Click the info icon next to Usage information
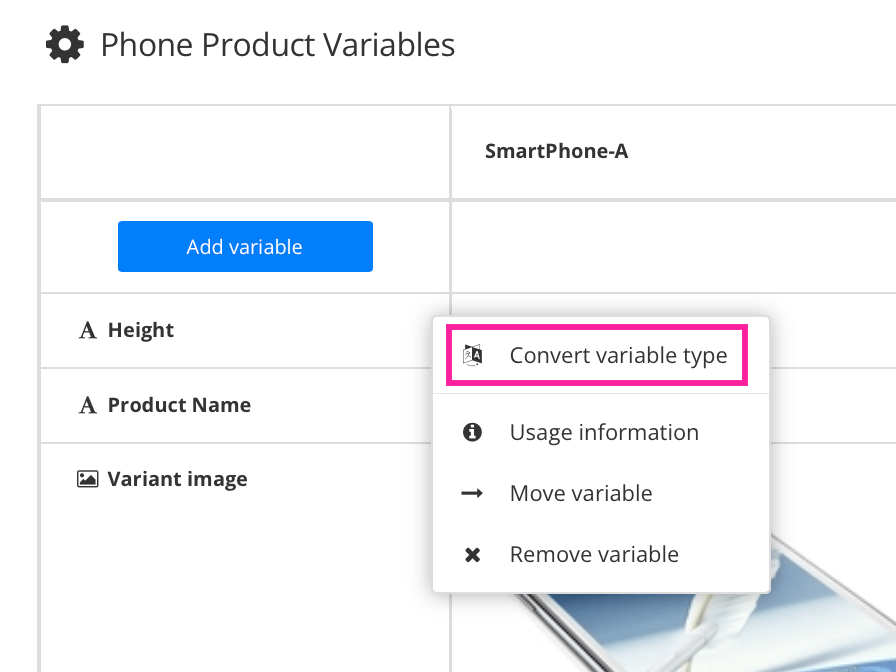 (x=473, y=432)
